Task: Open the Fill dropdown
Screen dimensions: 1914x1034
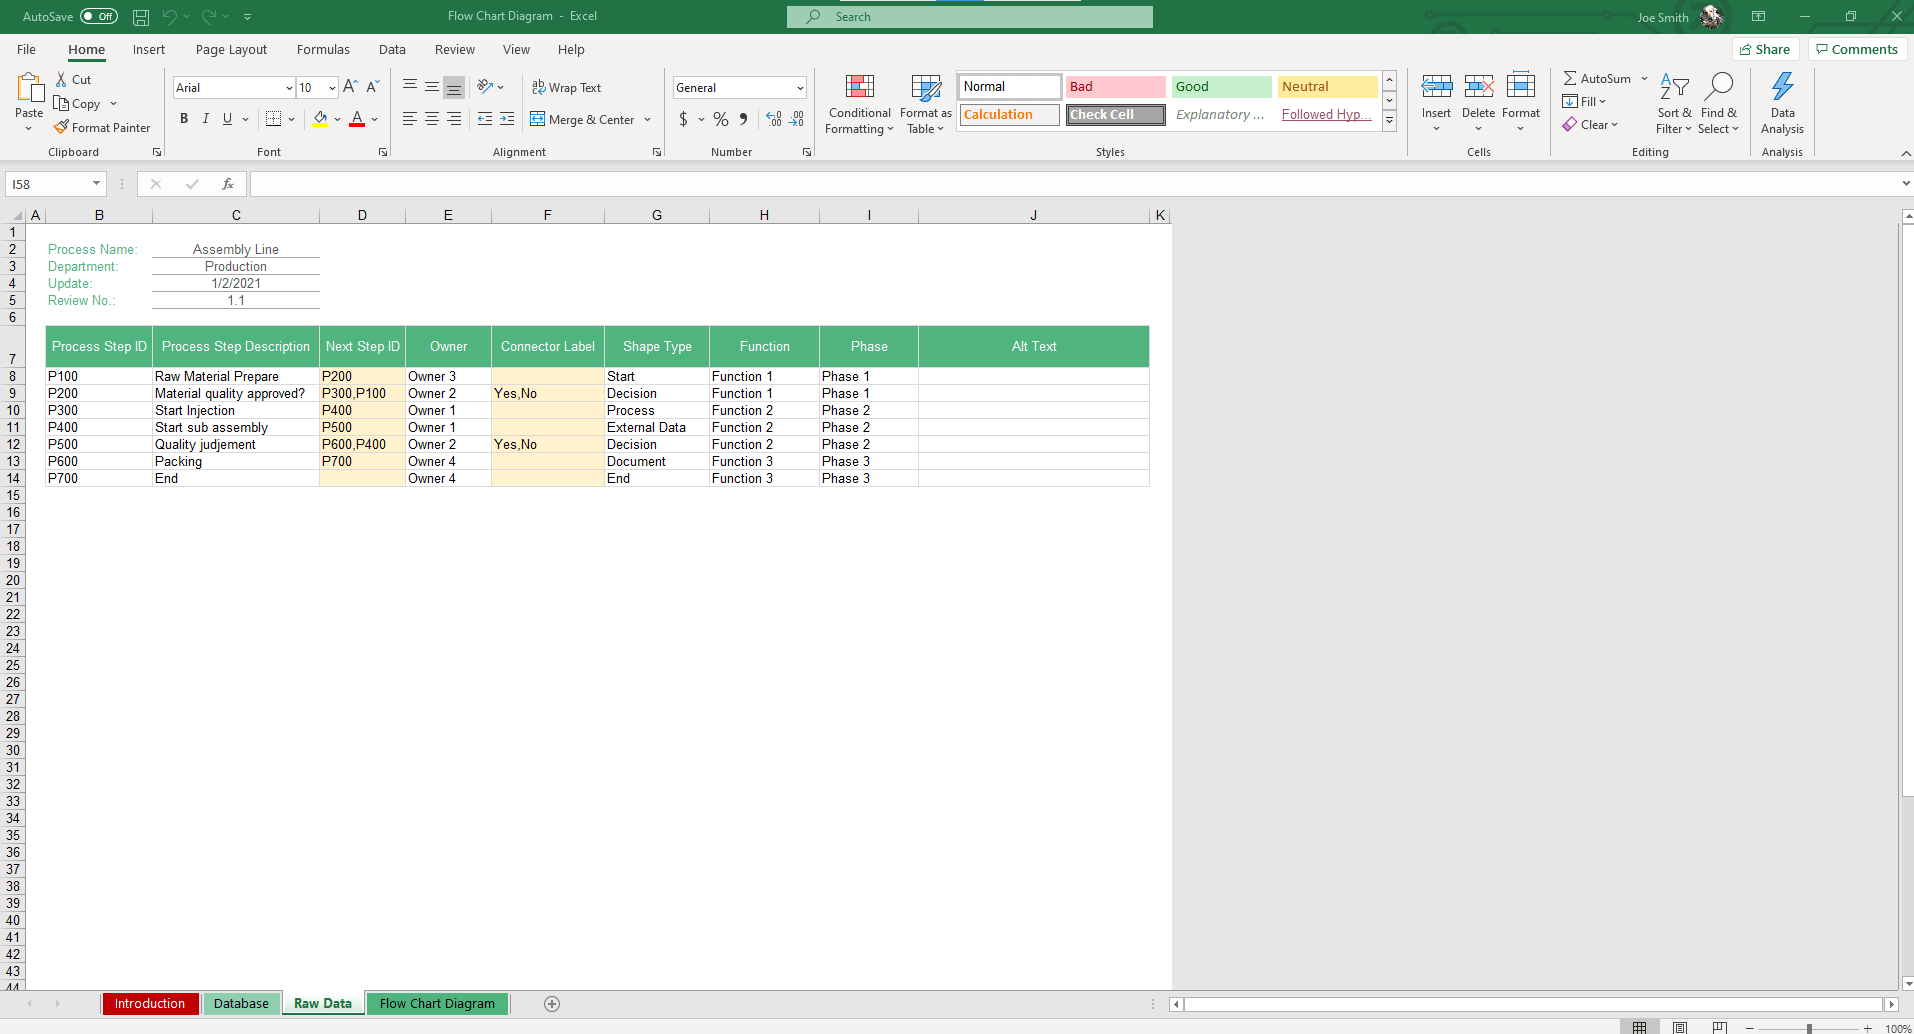Action: 1584,102
